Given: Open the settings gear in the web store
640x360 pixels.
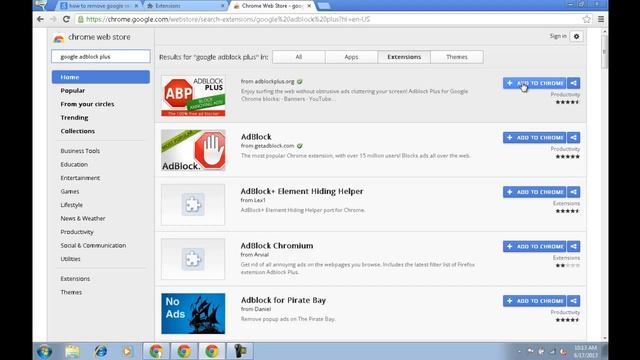Looking at the screenshot, I should (x=576, y=36).
